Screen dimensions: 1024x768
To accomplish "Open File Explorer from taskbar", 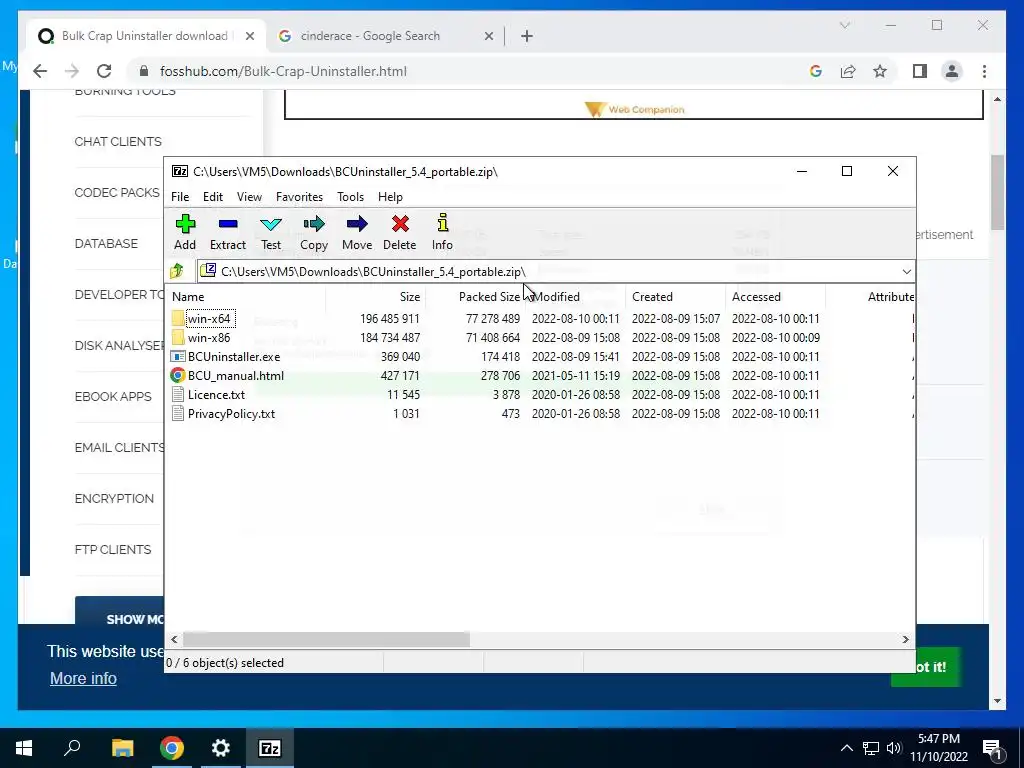I will pos(122,748).
